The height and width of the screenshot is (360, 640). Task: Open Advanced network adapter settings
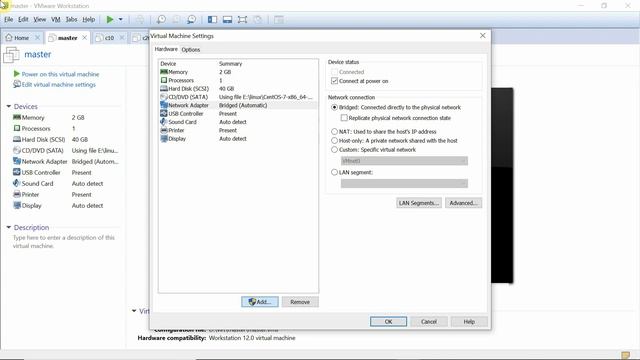[x=463, y=203]
